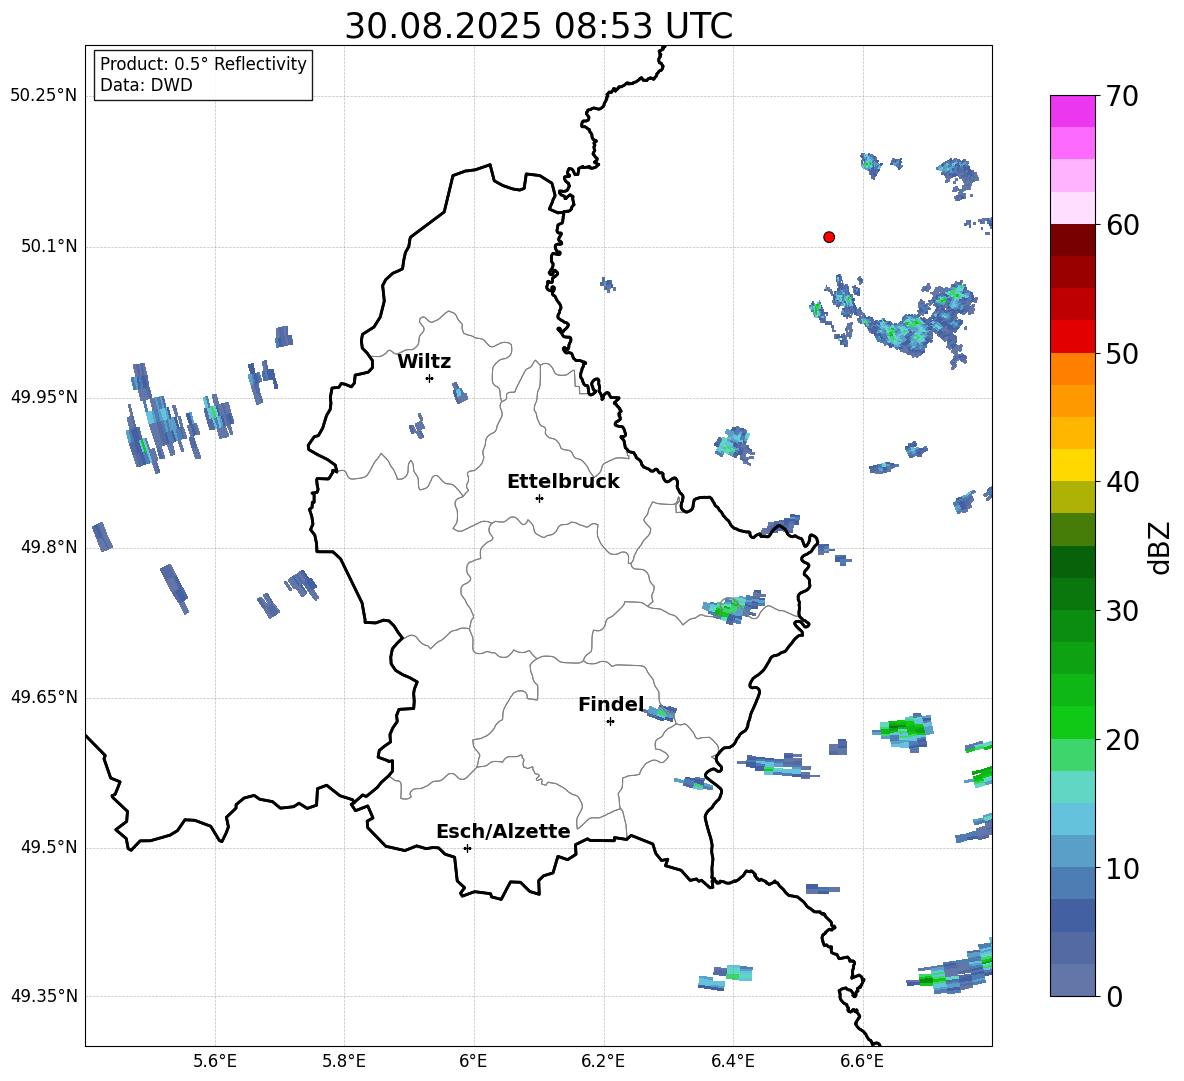The height and width of the screenshot is (1081, 1184).
Task: Click the magenta top segment of colorbar
Action: pos(1072,111)
